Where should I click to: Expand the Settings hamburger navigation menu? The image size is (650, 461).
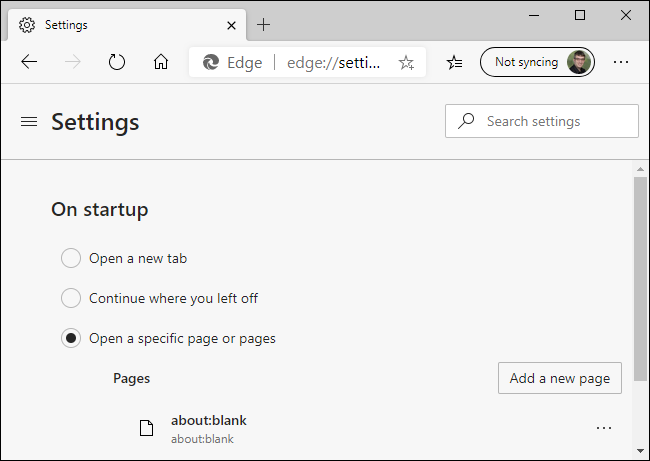(x=29, y=122)
